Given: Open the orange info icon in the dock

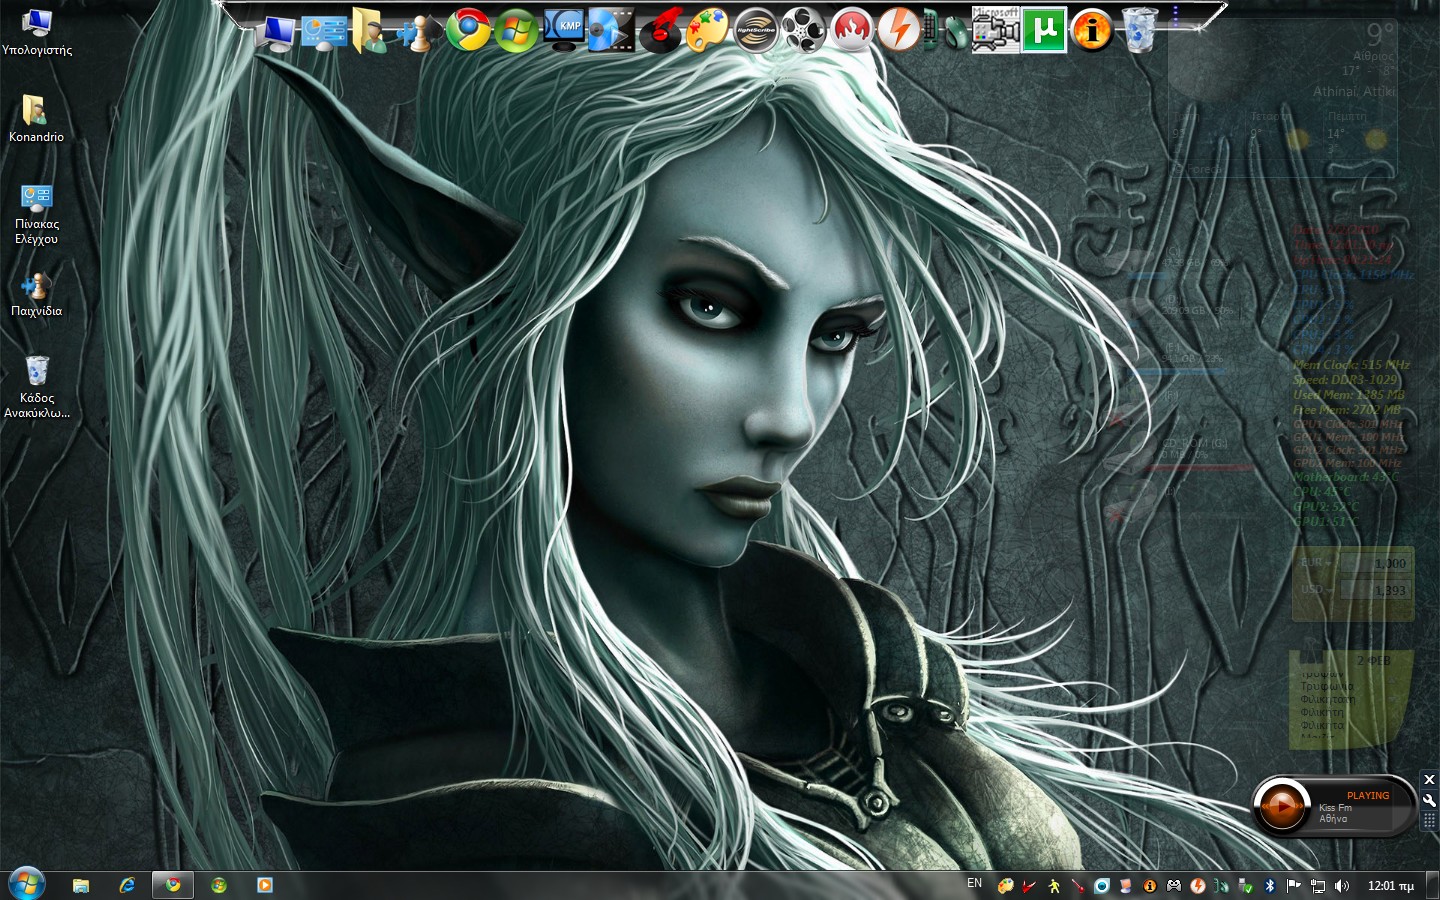Looking at the screenshot, I should [x=1092, y=30].
